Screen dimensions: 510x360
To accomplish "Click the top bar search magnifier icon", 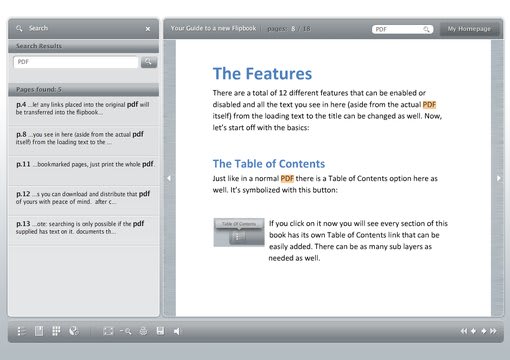I will 426,29.
